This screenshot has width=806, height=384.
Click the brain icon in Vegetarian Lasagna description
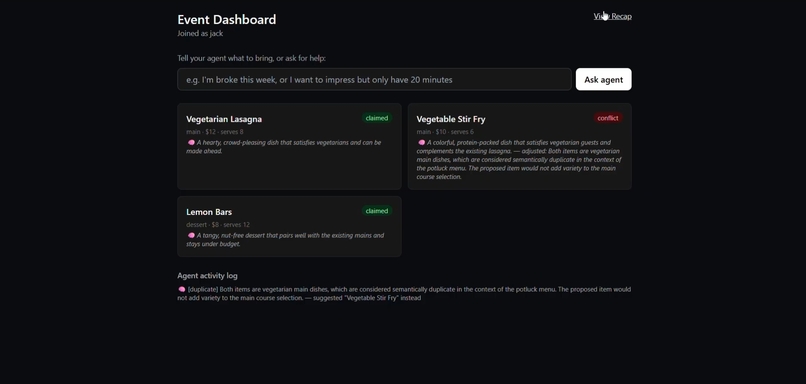point(191,142)
